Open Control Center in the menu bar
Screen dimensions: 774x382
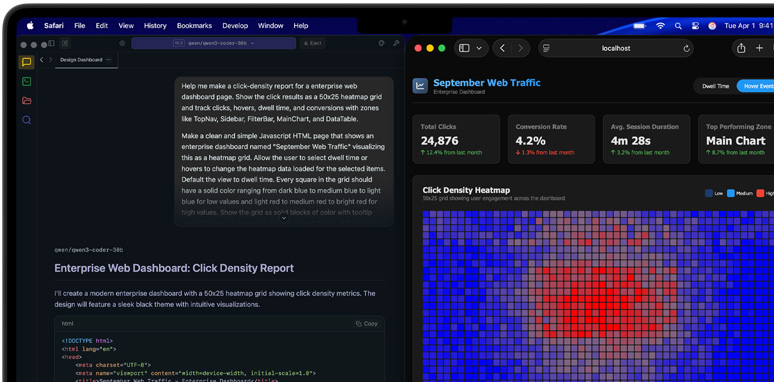coord(695,26)
